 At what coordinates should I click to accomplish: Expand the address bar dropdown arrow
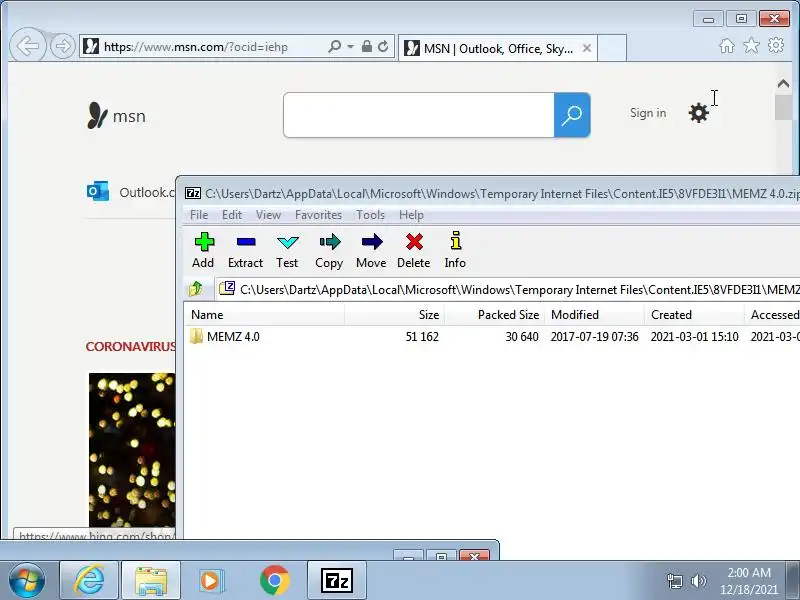click(x=351, y=46)
